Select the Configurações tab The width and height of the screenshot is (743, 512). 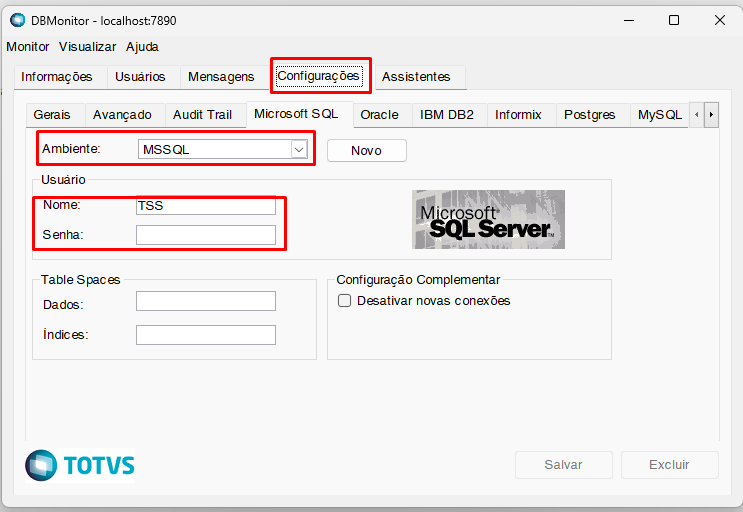tap(318, 76)
